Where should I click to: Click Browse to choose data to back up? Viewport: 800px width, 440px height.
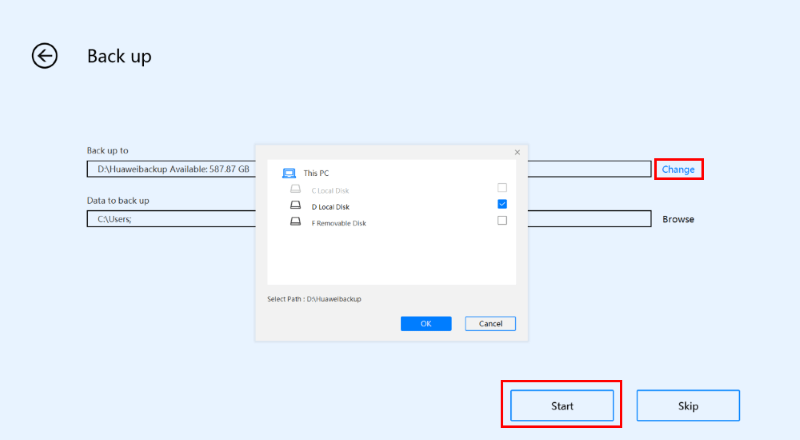tap(678, 219)
